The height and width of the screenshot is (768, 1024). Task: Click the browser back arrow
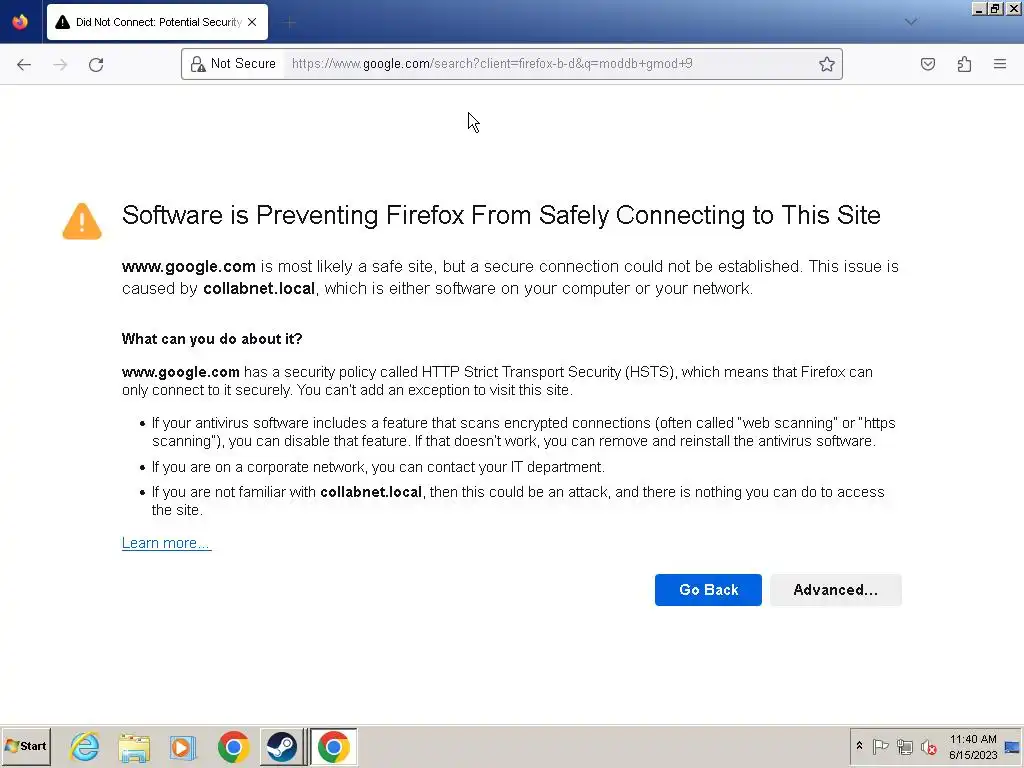24,64
